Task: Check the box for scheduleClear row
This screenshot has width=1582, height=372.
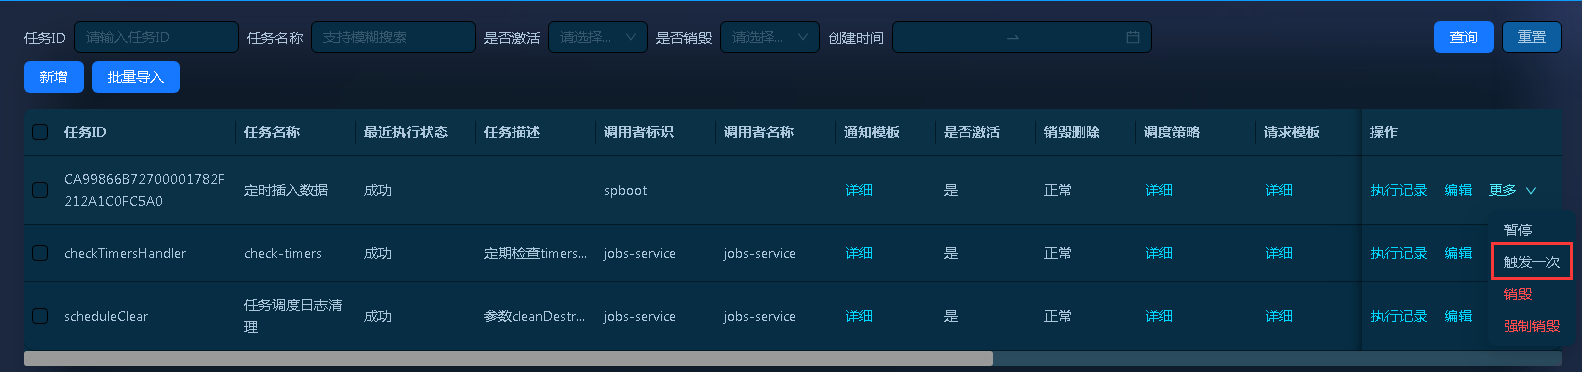Action: tap(40, 316)
